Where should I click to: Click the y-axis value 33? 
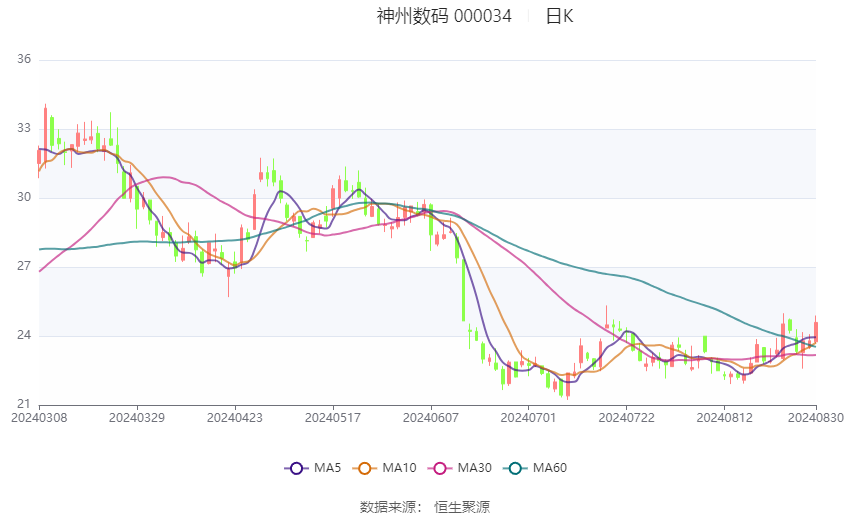(x=24, y=128)
